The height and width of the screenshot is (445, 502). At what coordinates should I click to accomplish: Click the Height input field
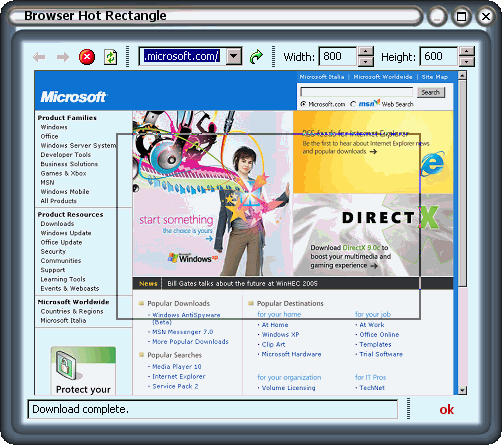click(439, 56)
